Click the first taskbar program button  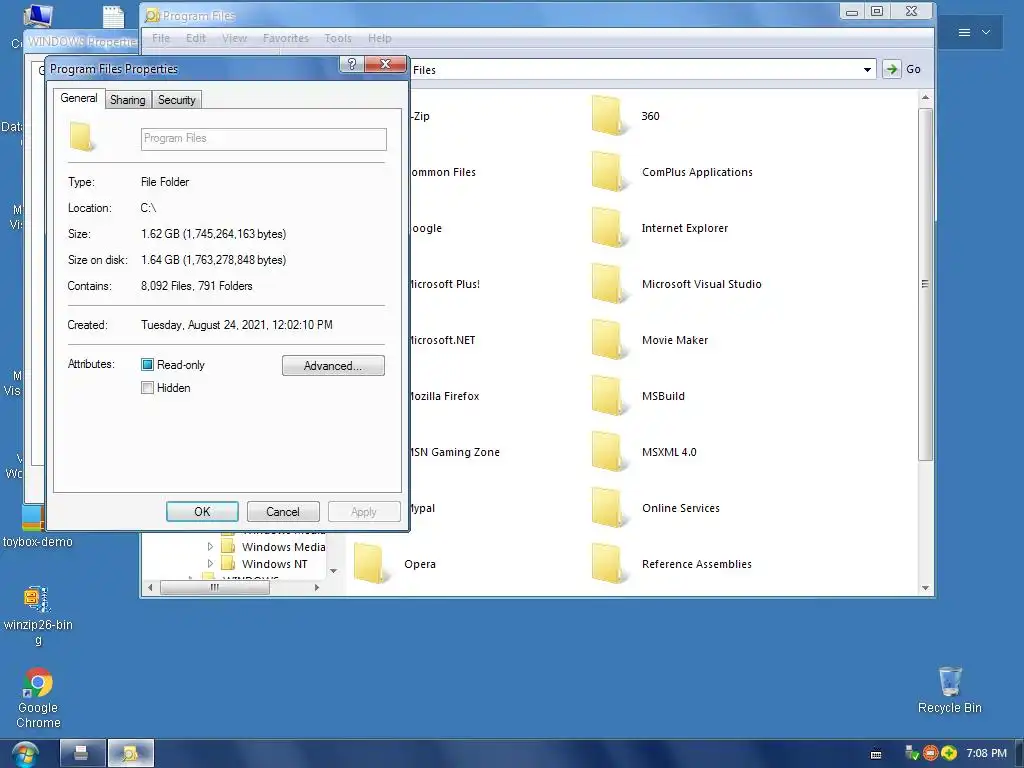tap(83, 754)
